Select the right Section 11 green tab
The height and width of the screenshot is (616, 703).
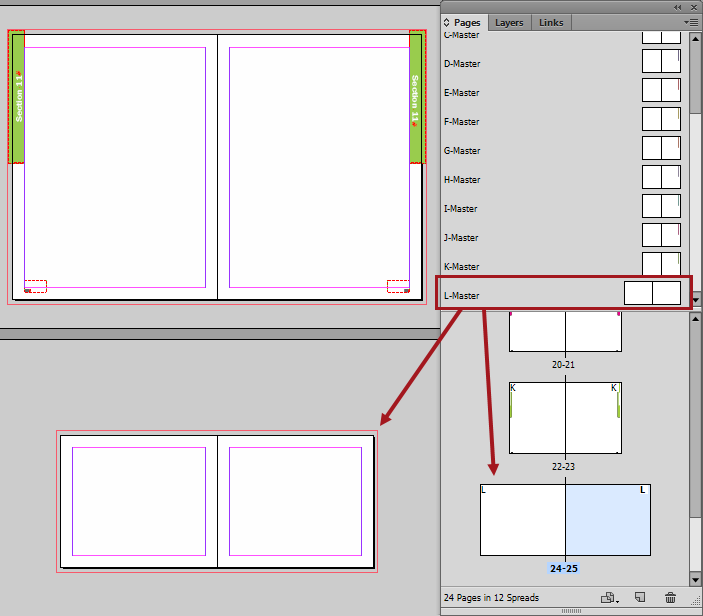(416, 99)
